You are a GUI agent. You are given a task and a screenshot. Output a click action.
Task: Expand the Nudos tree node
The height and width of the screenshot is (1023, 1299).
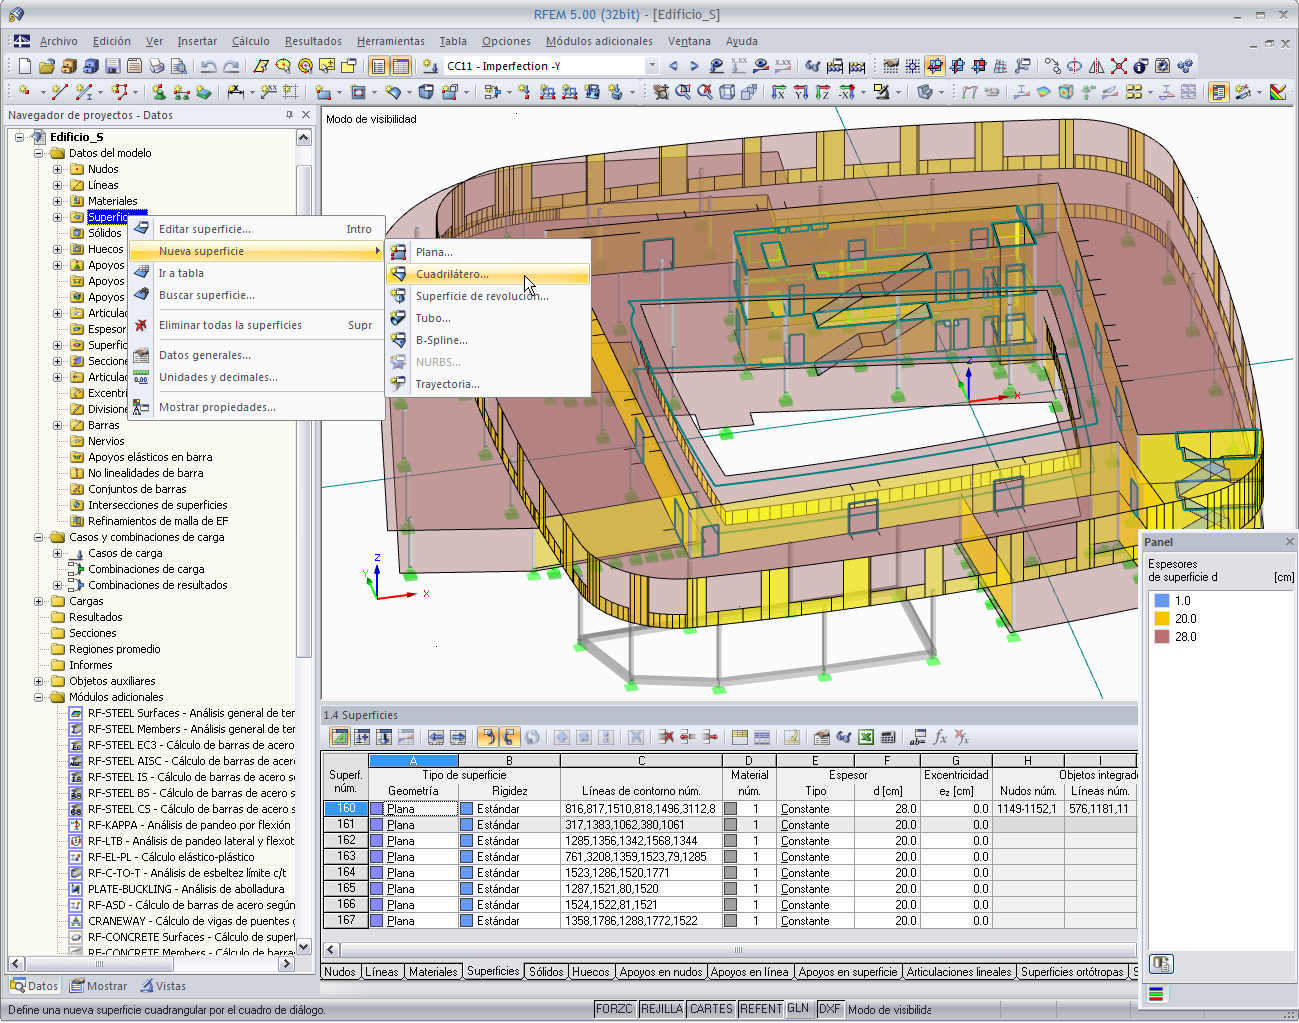tap(57, 169)
